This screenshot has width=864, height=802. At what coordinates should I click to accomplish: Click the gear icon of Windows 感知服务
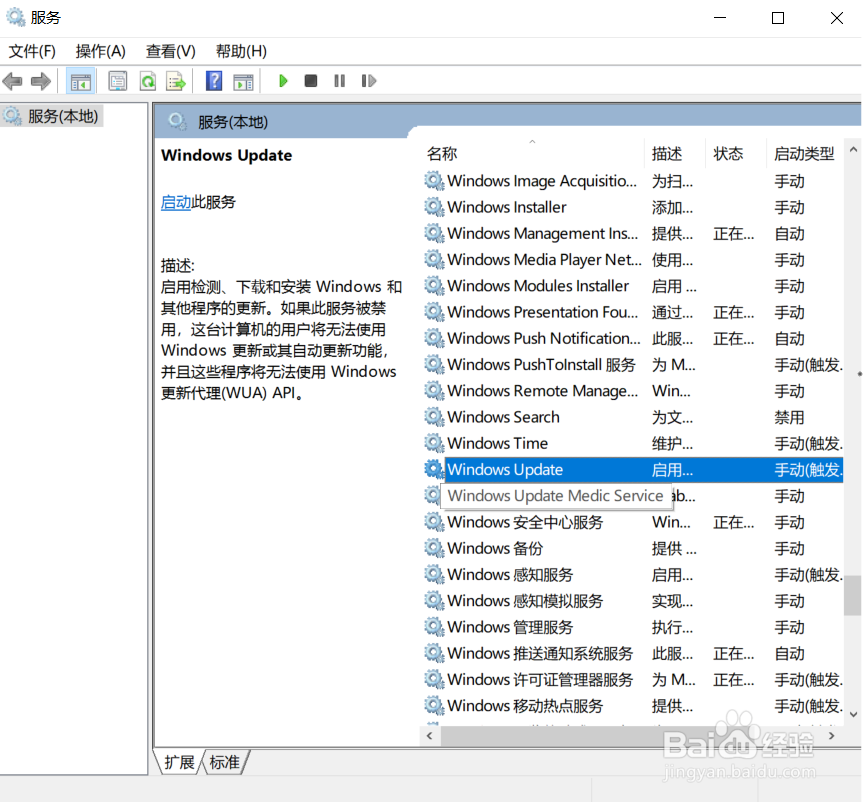click(434, 575)
